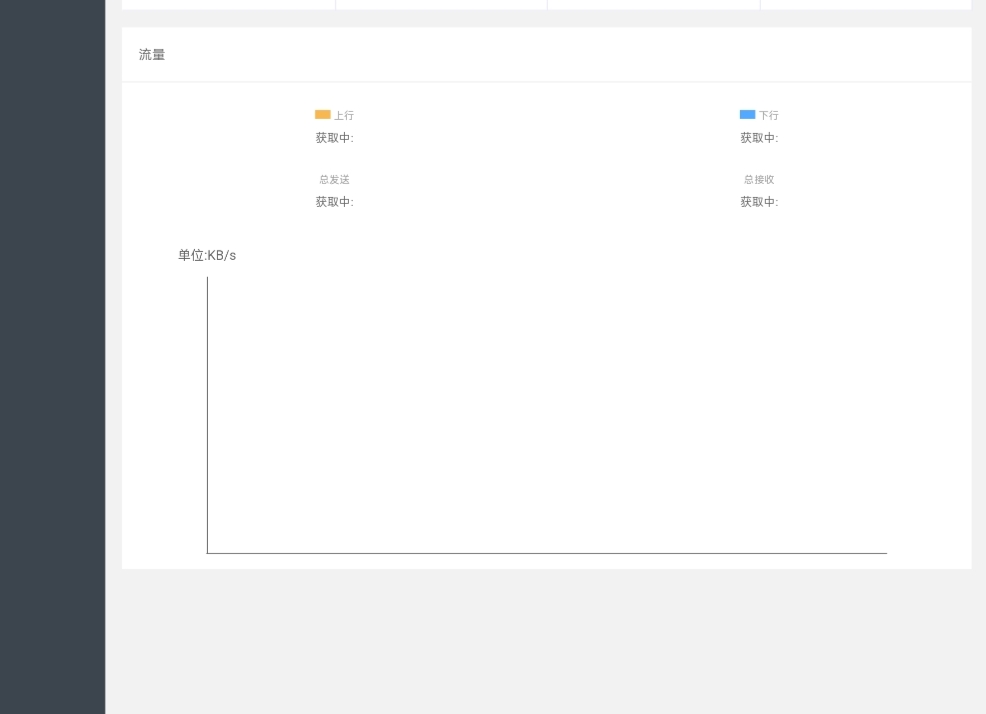Select the 下行 legend label
Image resolution: width=986 pixels, height=714 pixels.
[x=768, y=115]
